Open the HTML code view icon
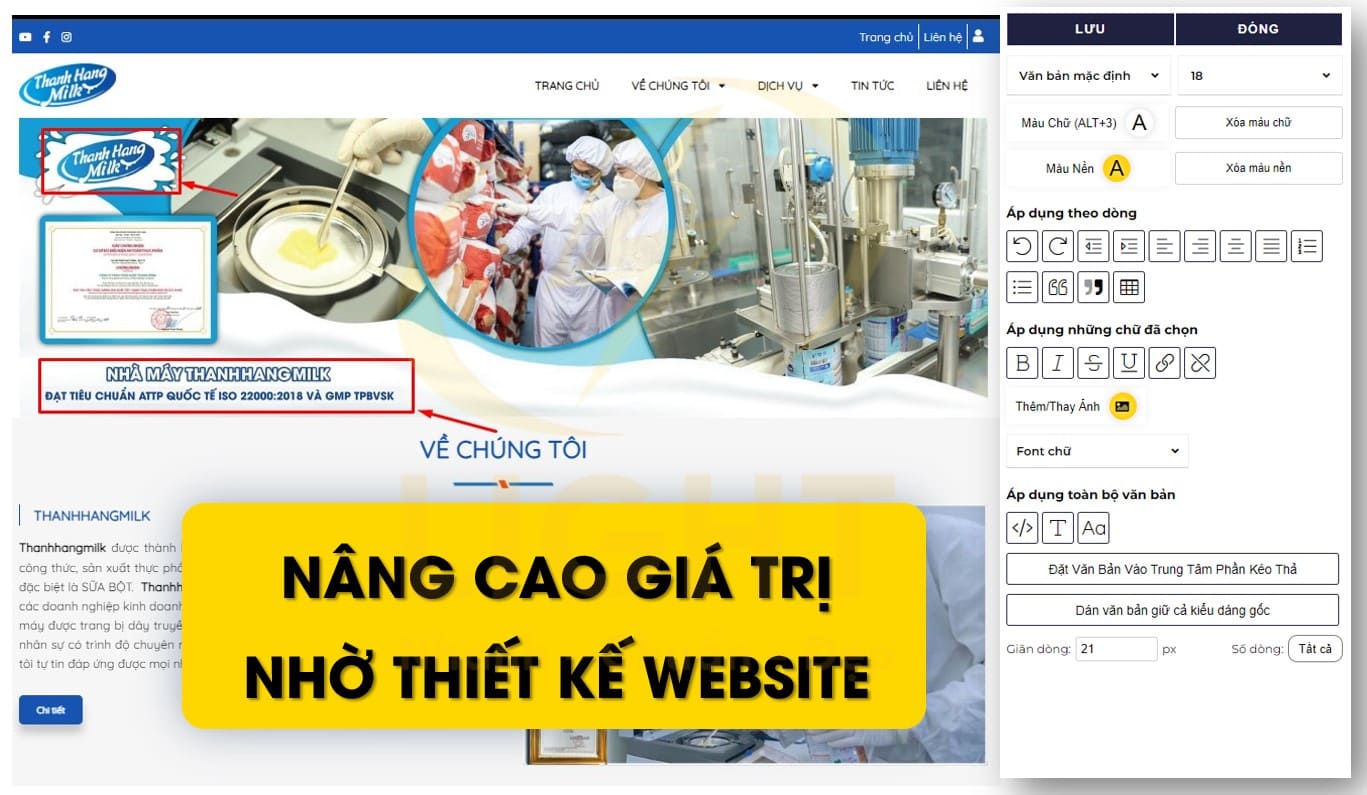This screenshot has width=1367, height=795. point(1022,528)
